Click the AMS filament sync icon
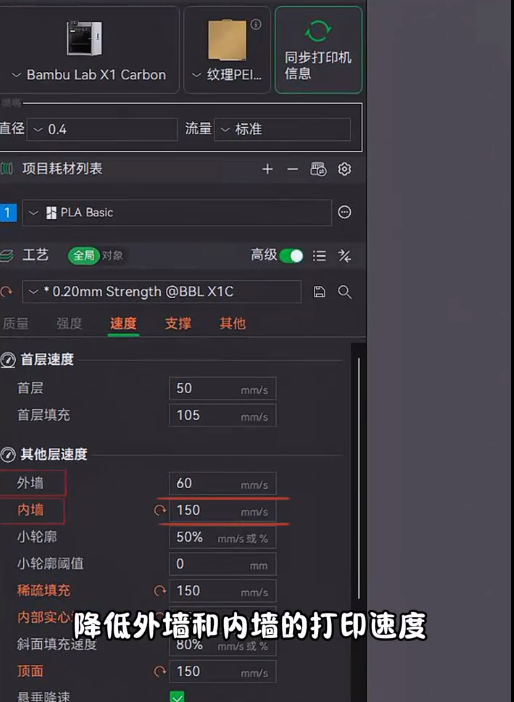514x702 pixels. [318, 169]
